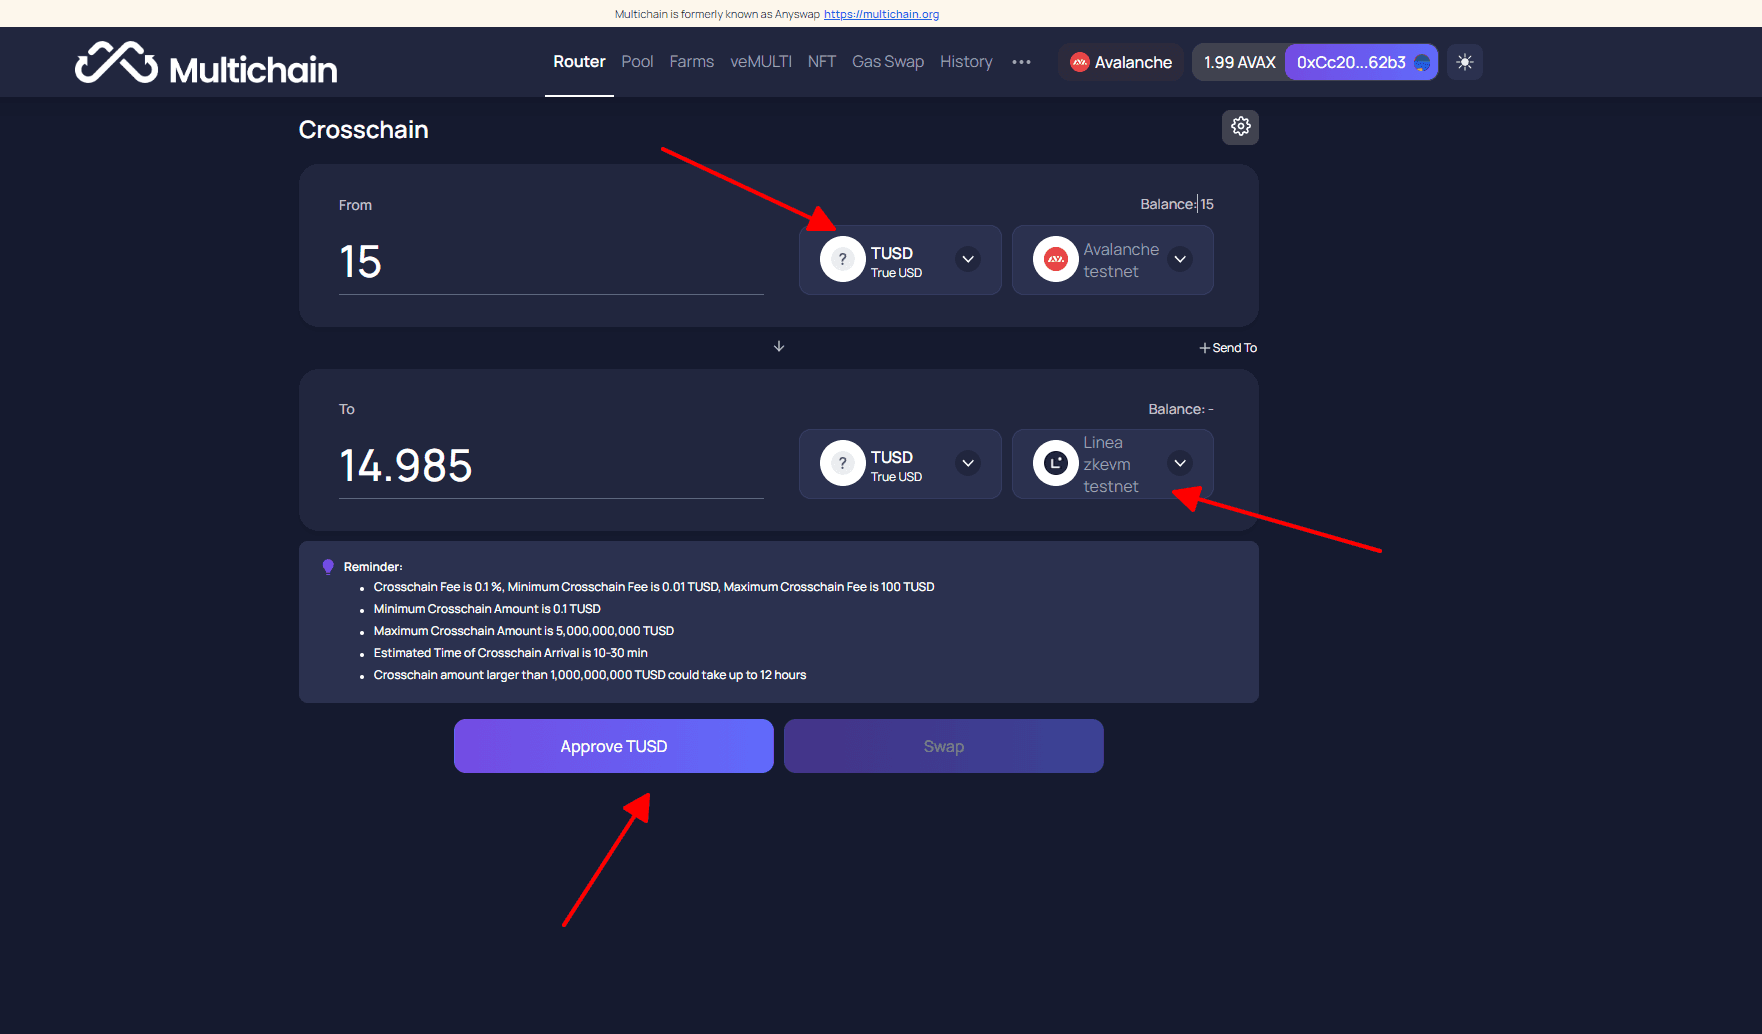Click the 1.99 AVAX balance
This screenshot has height=1034, width=1762.
(1240, 62)
